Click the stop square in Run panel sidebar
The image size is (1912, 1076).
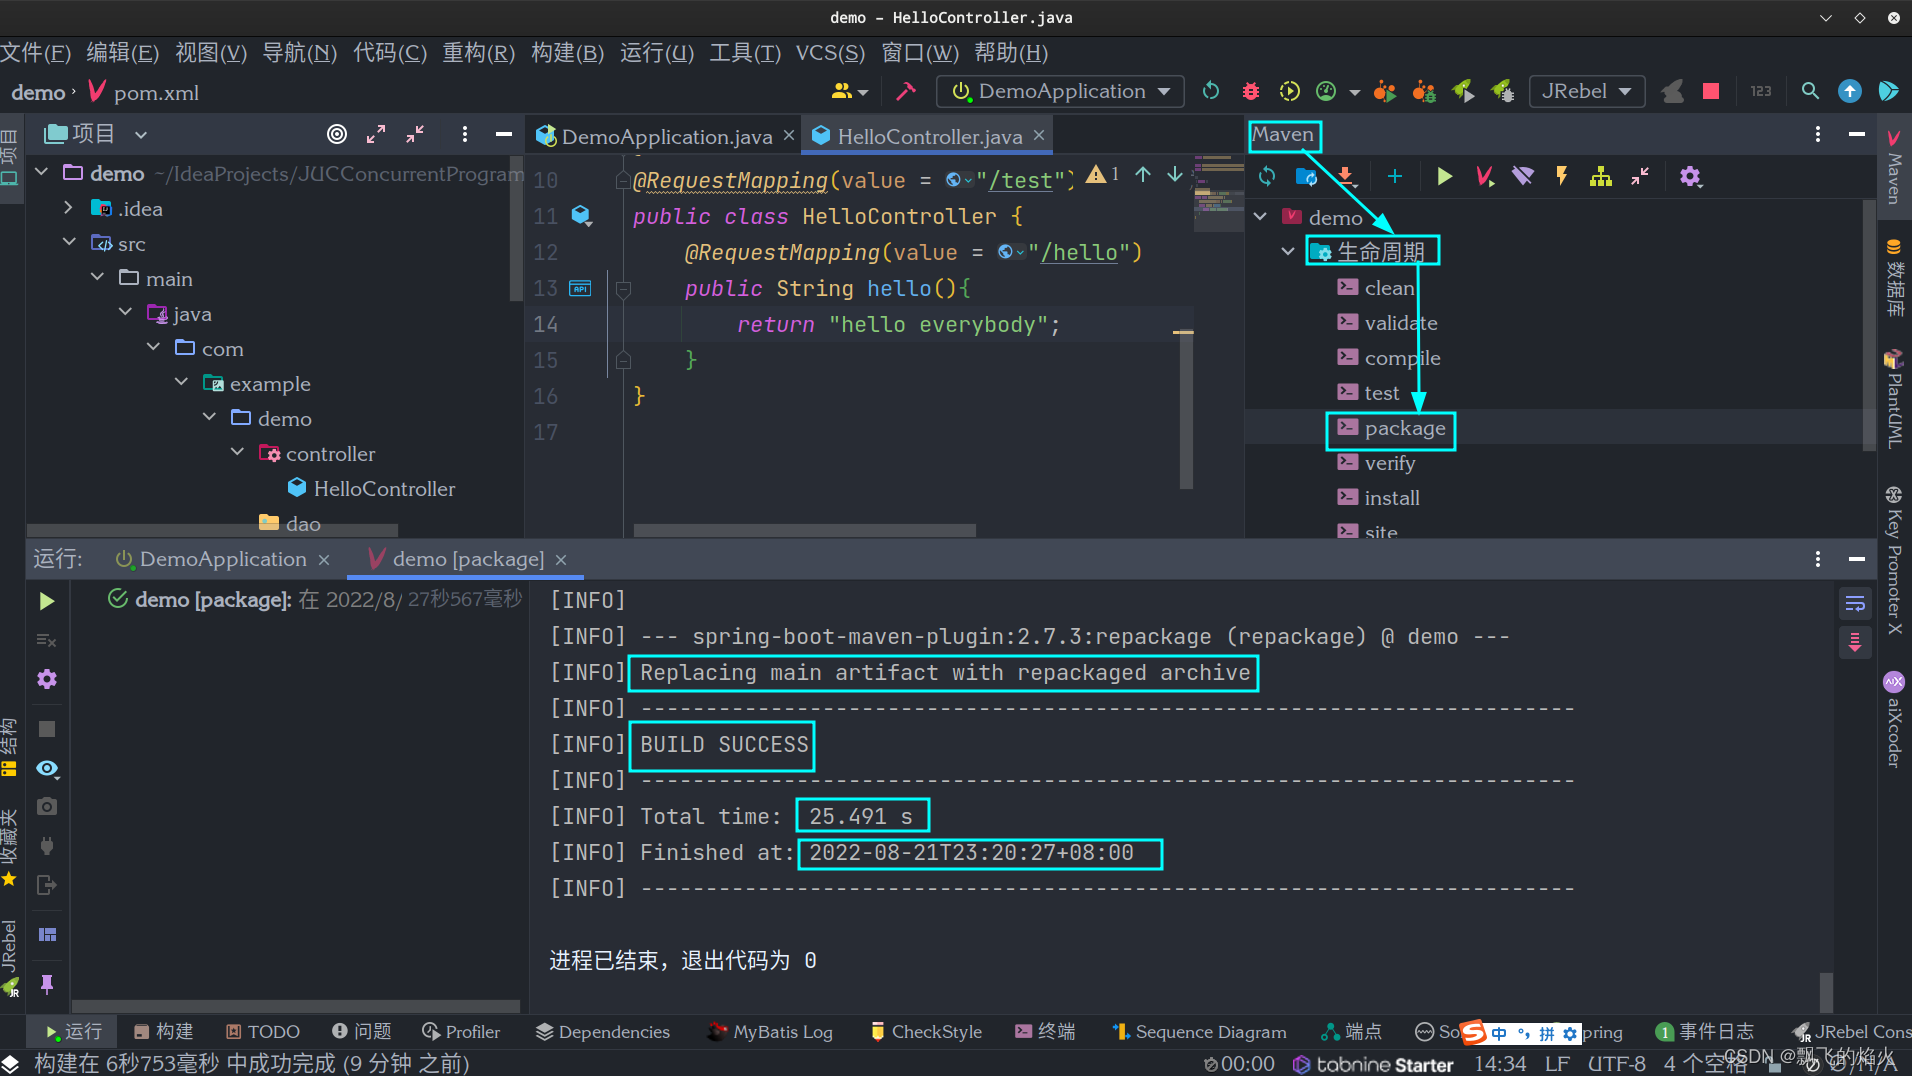(46, 729)
